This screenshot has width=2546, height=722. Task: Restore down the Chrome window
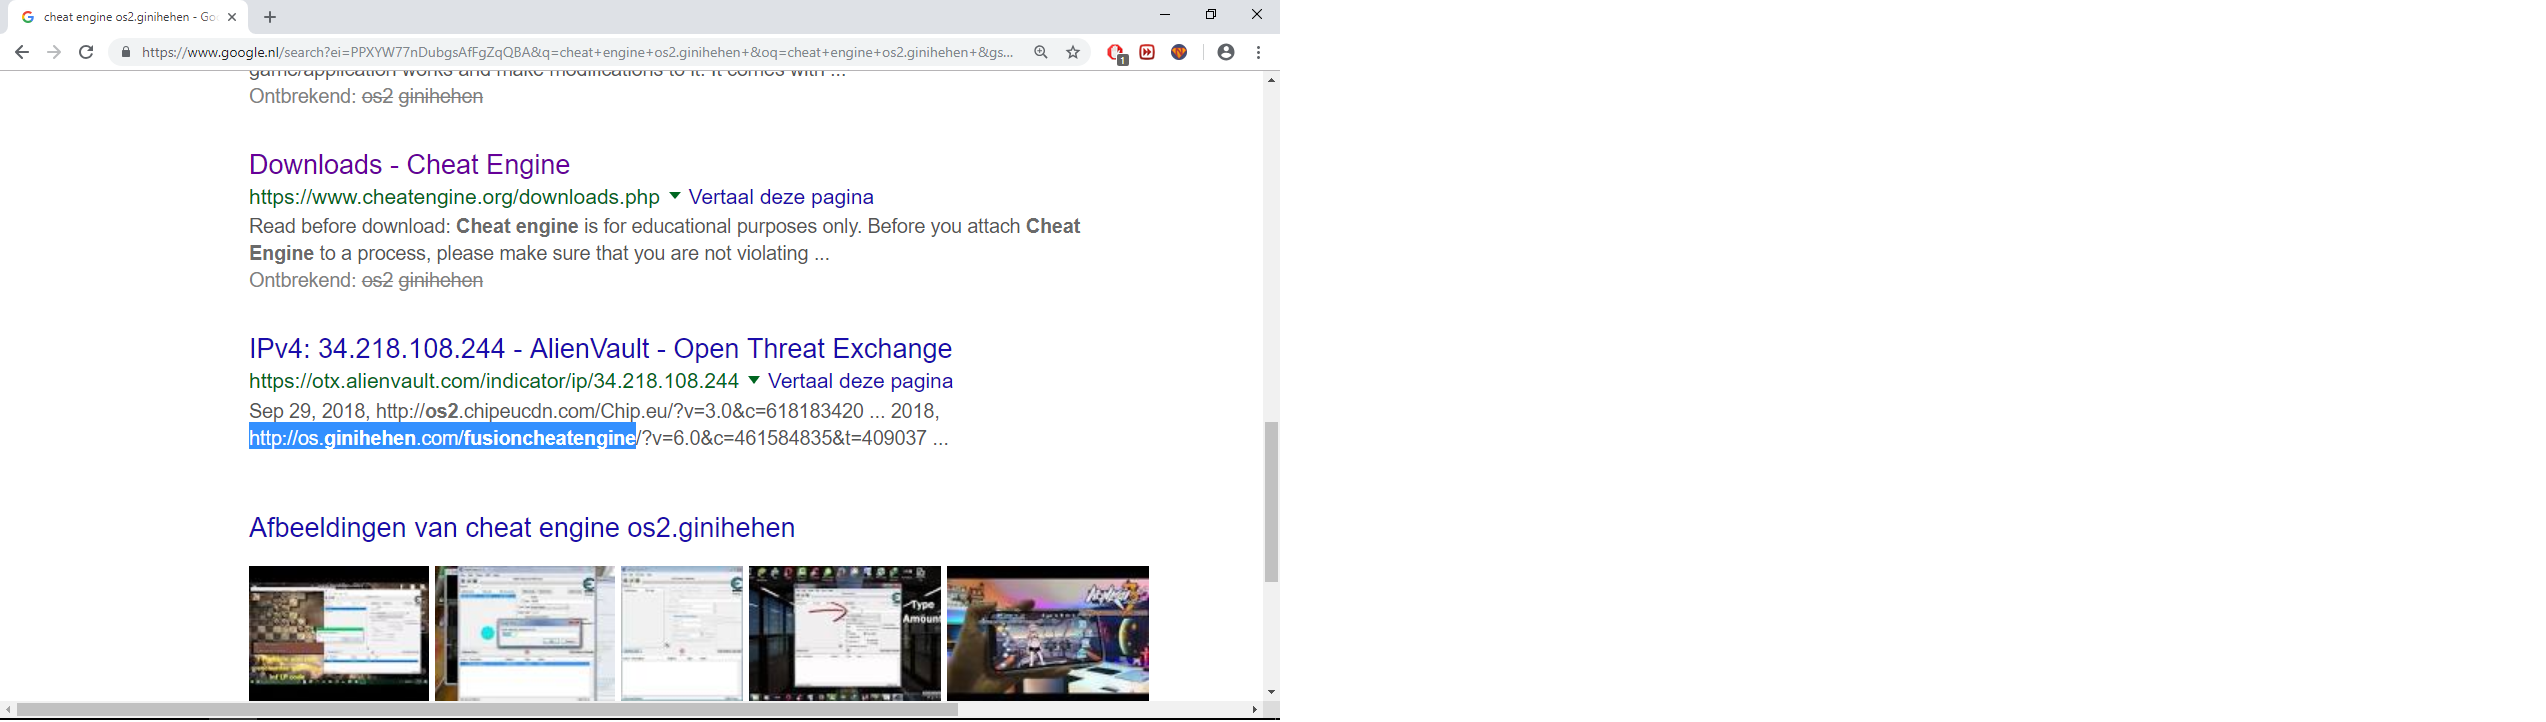[1211, 14]
